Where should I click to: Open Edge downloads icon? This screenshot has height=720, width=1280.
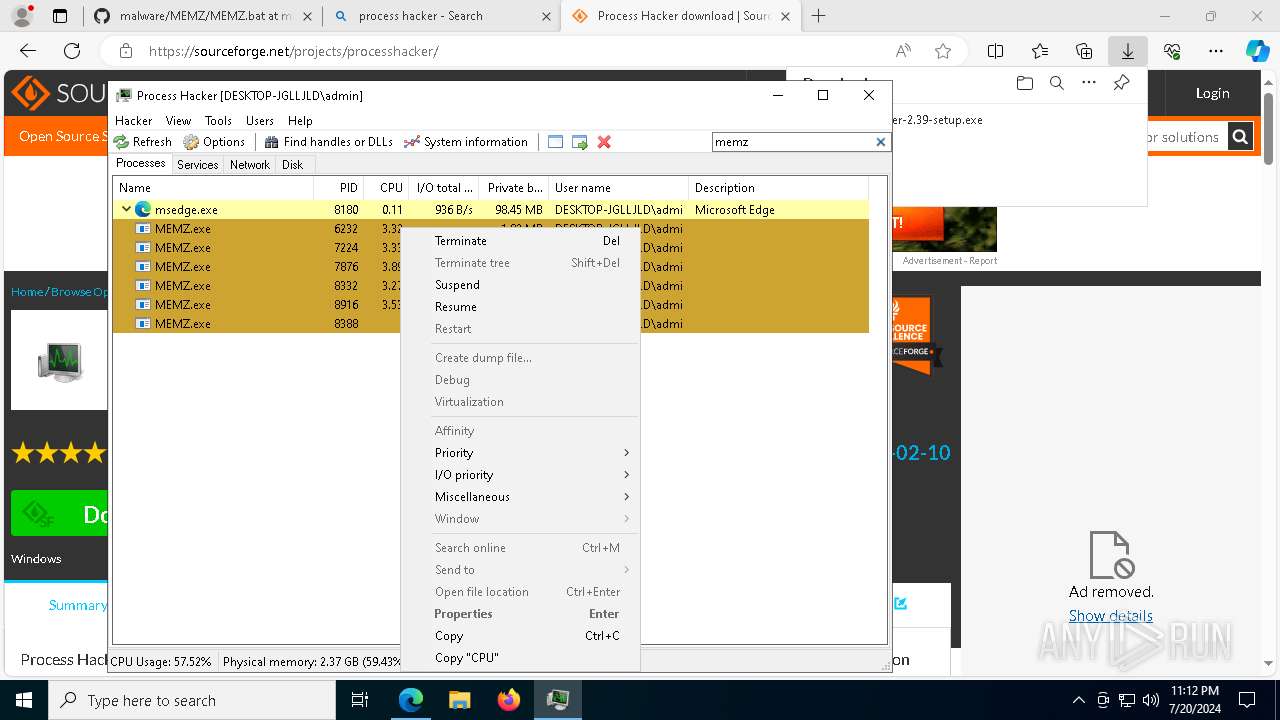click(x=1128, y=51)
